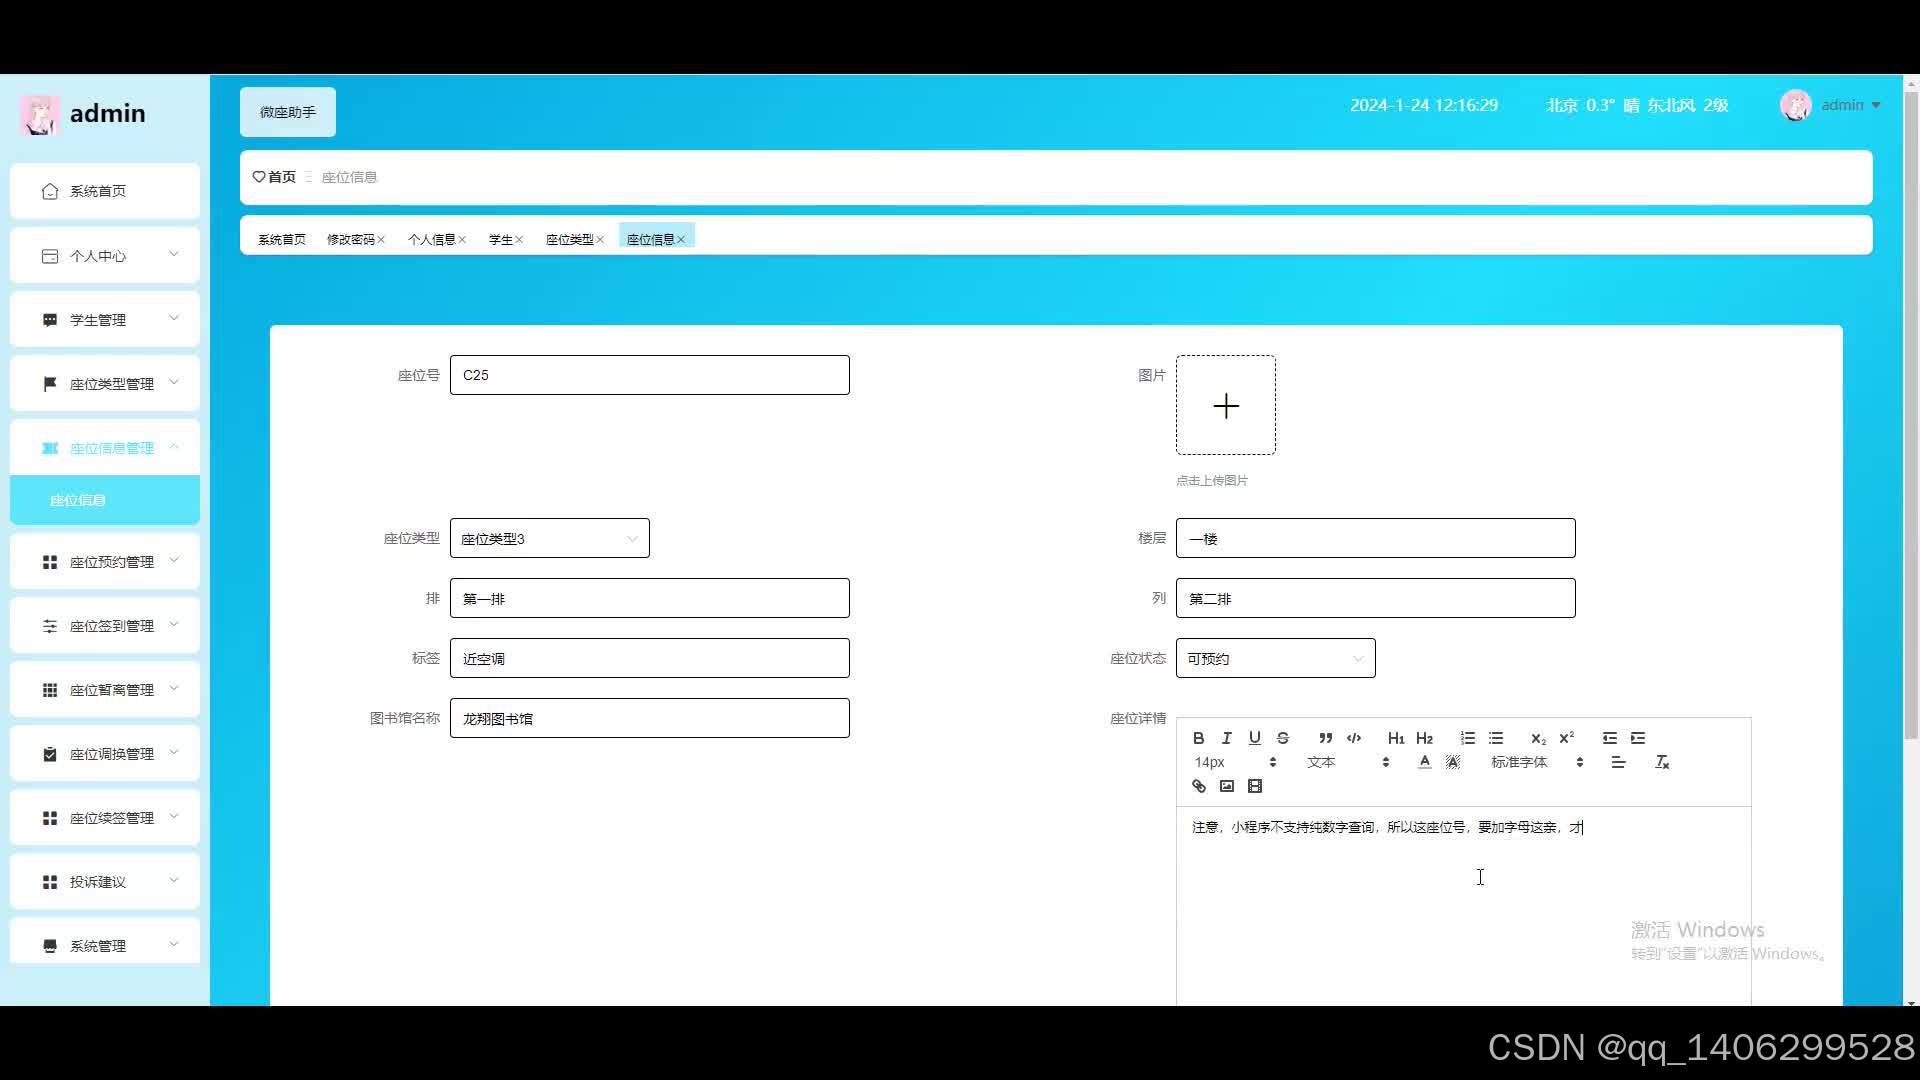1920x1080 pixels.
Task: Insert an image via editor image icon
Action: click(x=1226, y=786)
